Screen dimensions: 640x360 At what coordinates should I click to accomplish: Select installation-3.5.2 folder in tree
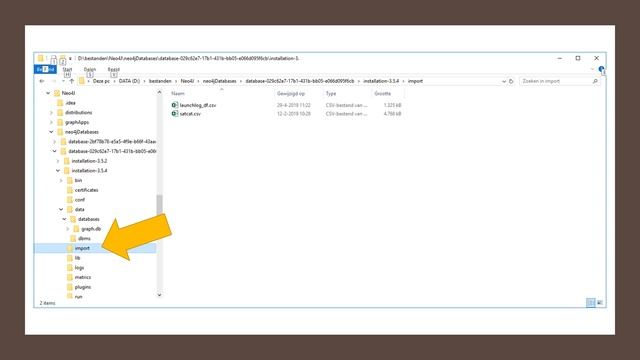[x=89, y=161]
